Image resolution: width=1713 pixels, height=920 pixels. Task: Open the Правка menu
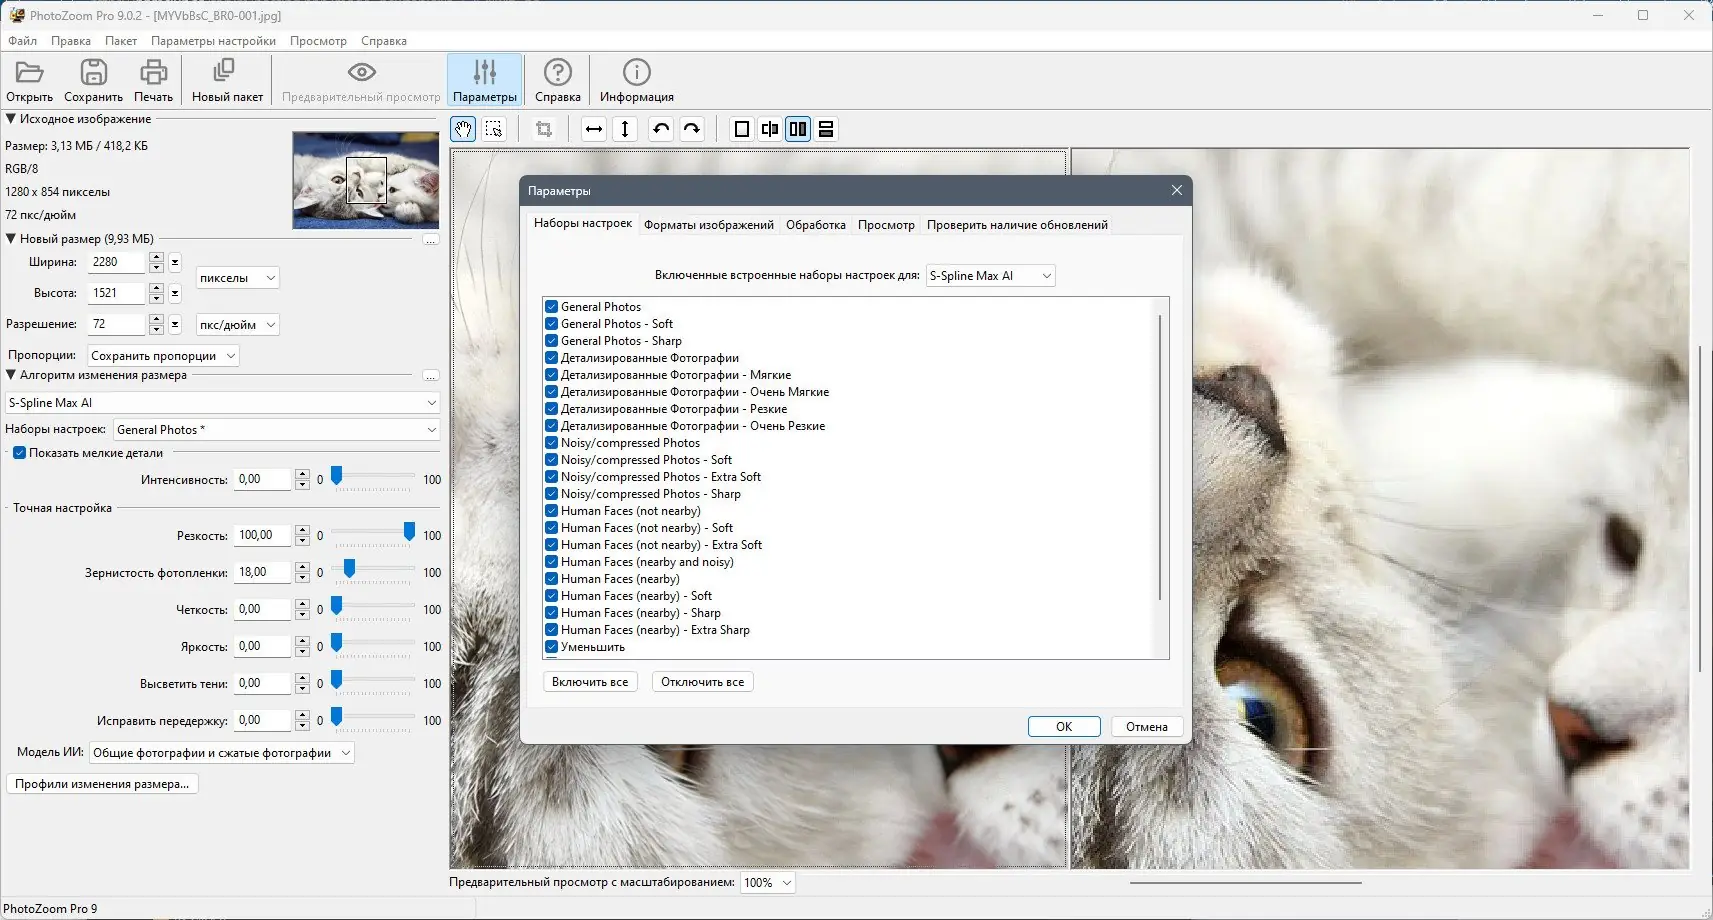coord(71,41)
